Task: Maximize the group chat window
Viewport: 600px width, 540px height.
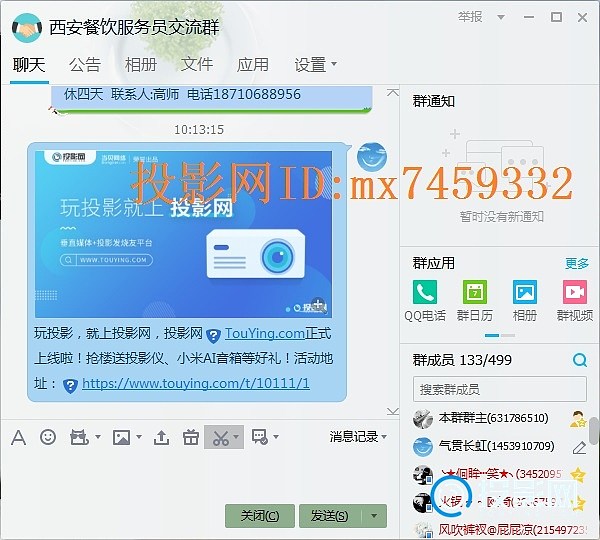Action: [556, 17]
